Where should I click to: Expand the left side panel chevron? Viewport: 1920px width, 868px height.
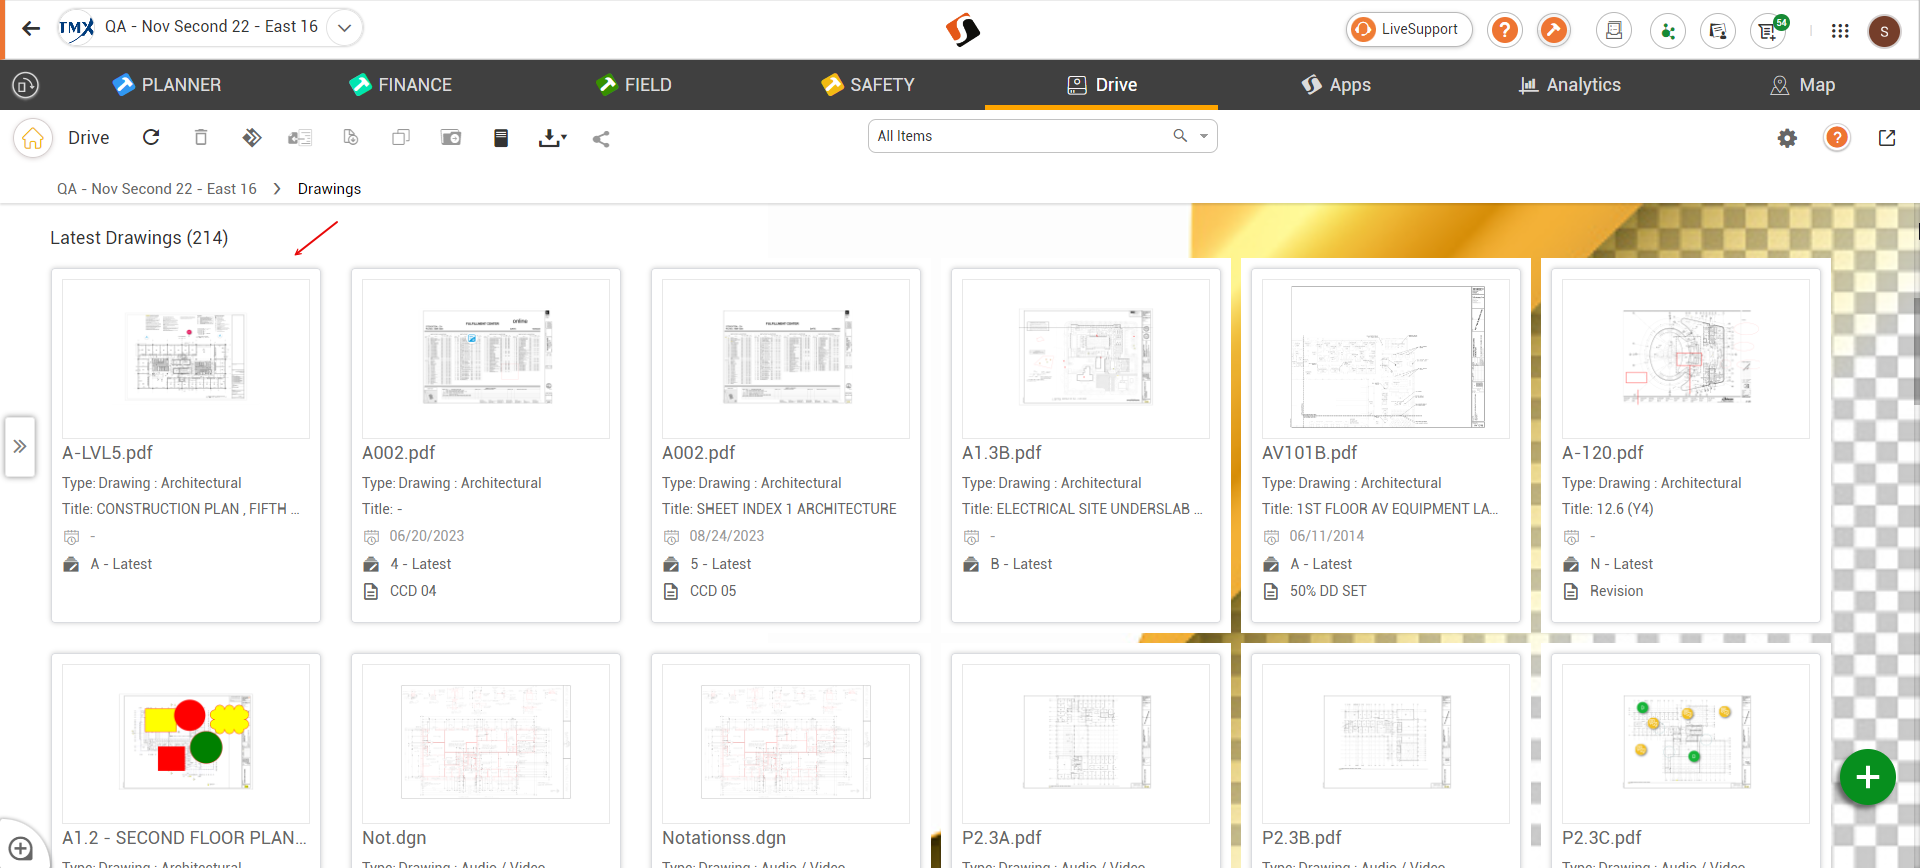19,446
